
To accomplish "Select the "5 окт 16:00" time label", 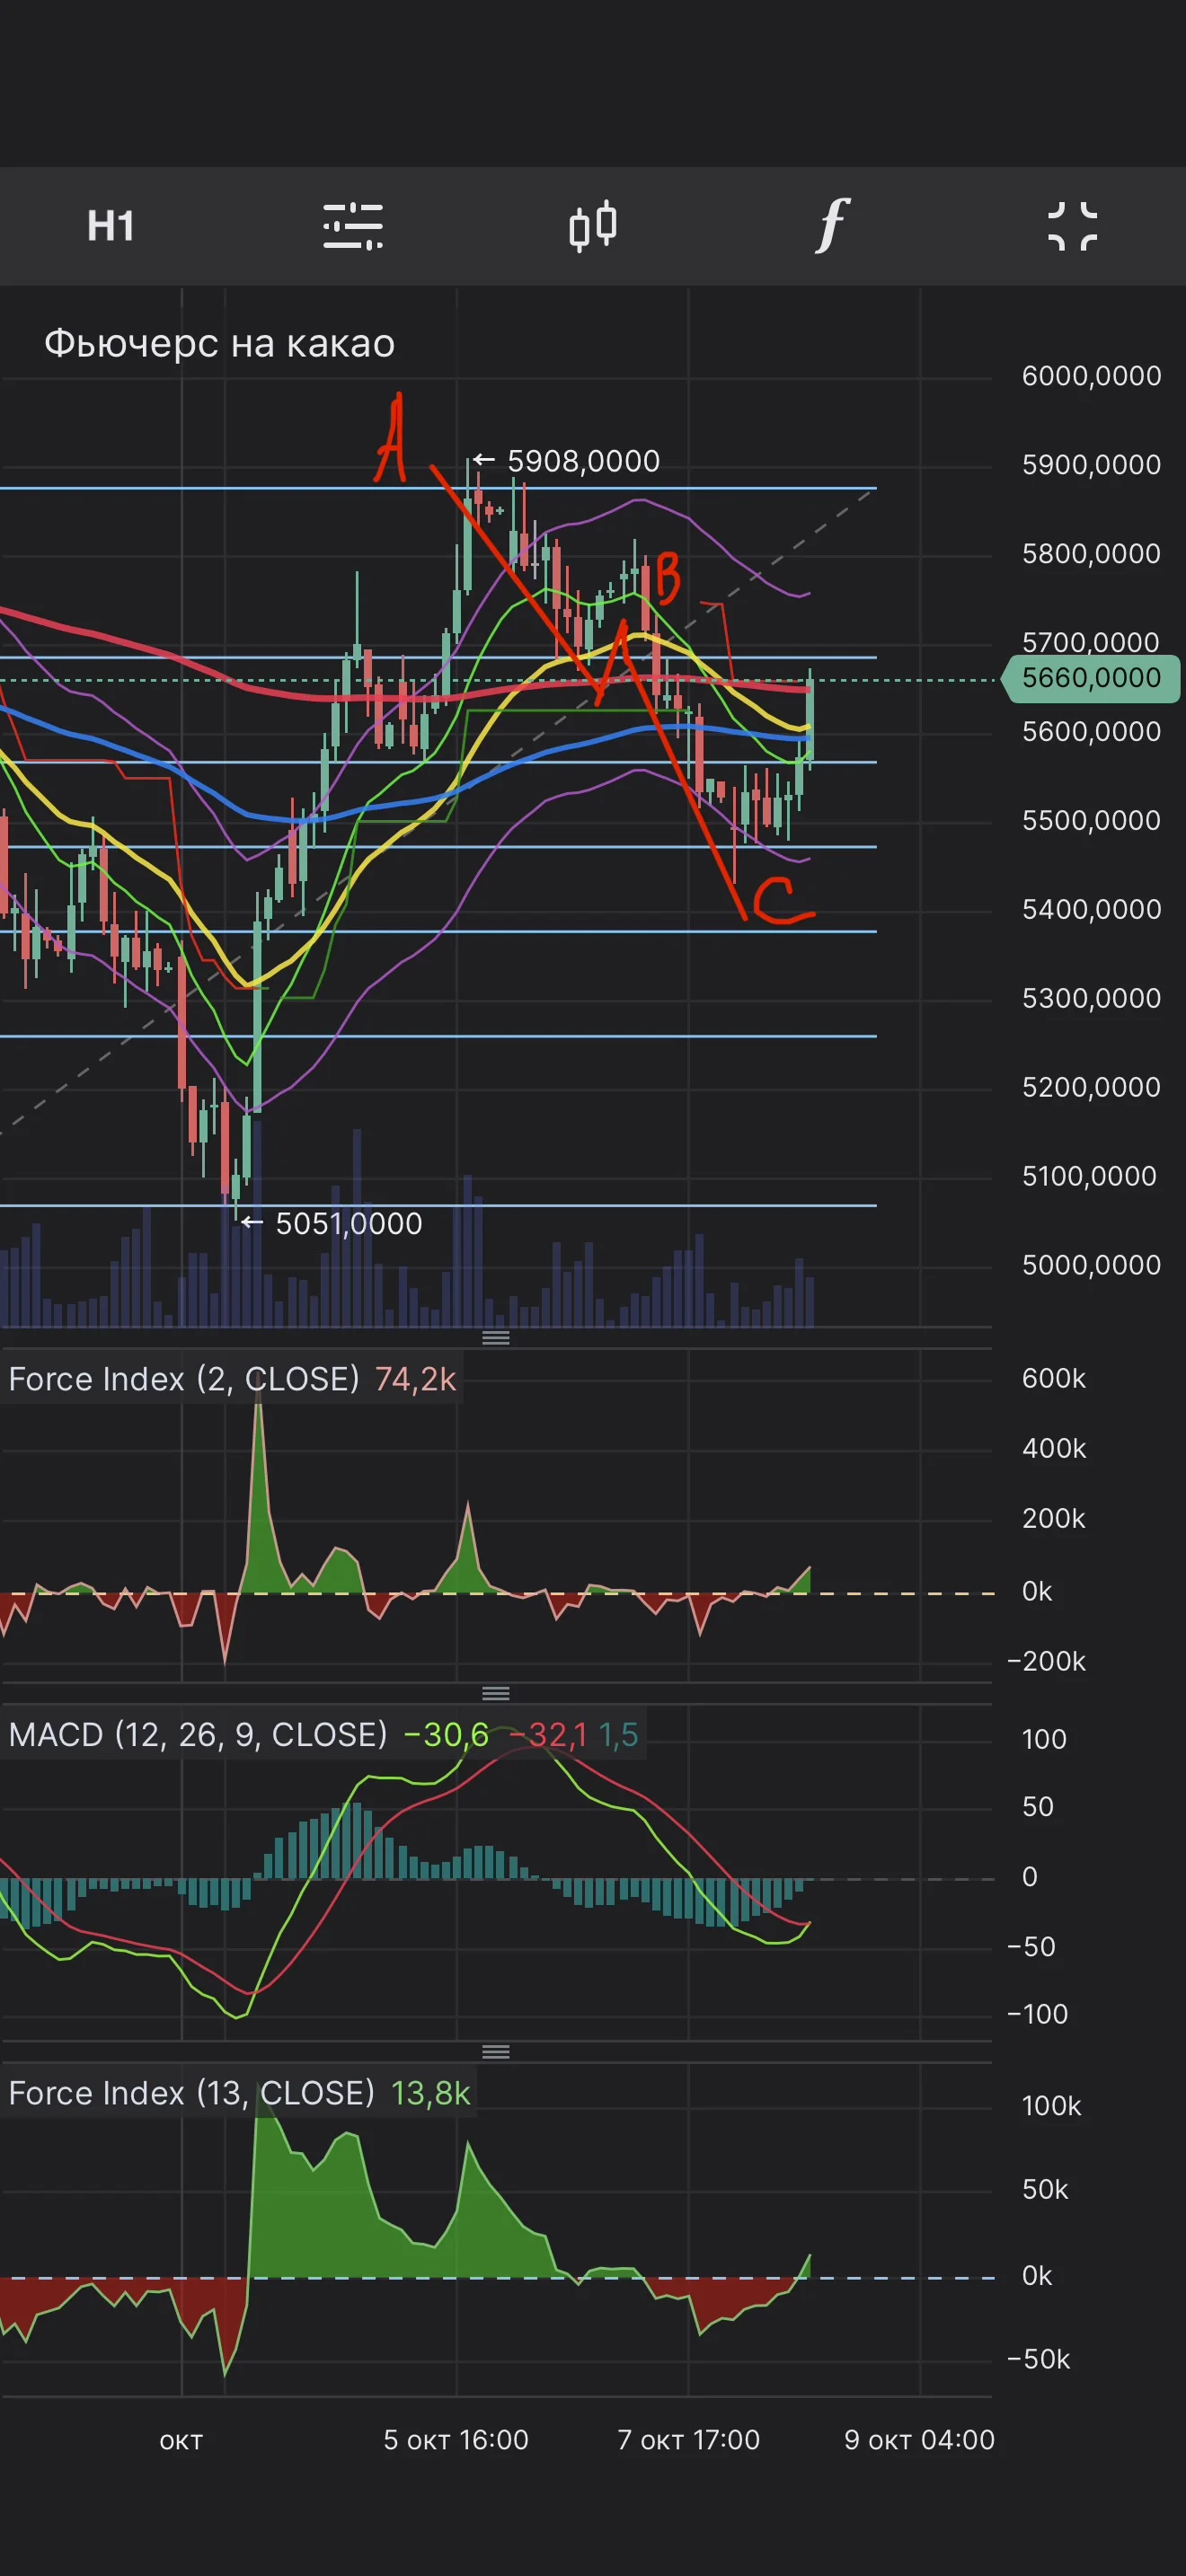I will click(456, 2440).
